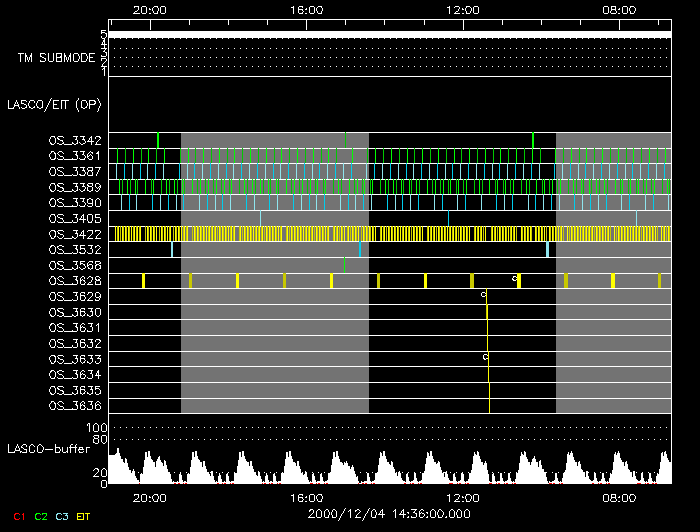Click the 2000/12/04 14:36:00.000 timestamp
This screenshot has height=532, width=700.
[387, 513]
